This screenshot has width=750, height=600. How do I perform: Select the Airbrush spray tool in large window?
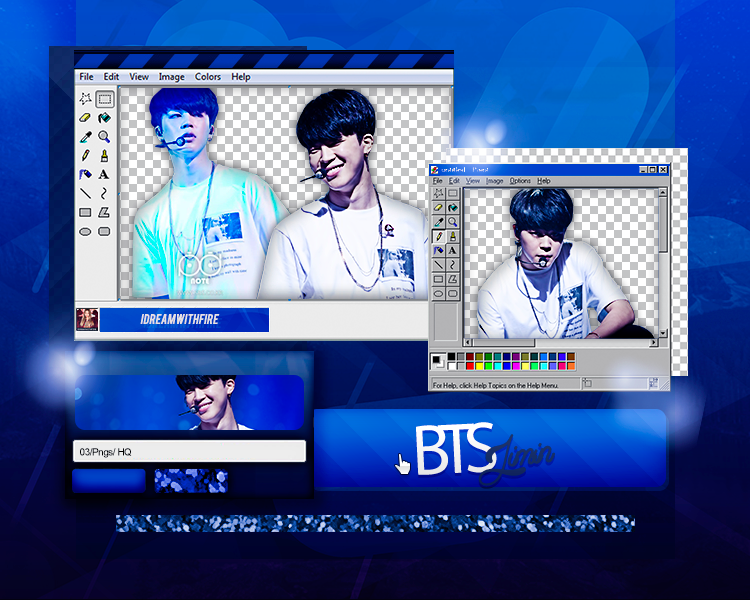[x=86, y=175]
